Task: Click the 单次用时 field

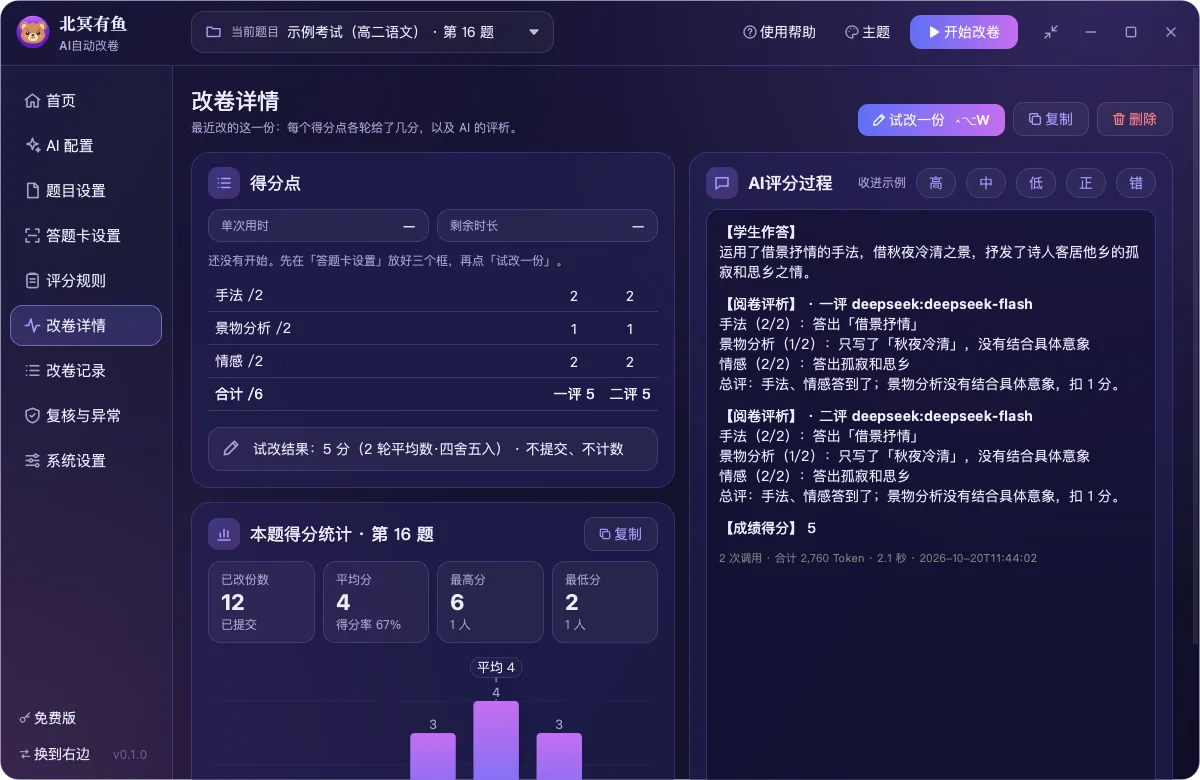Action: tap(318, 226)
